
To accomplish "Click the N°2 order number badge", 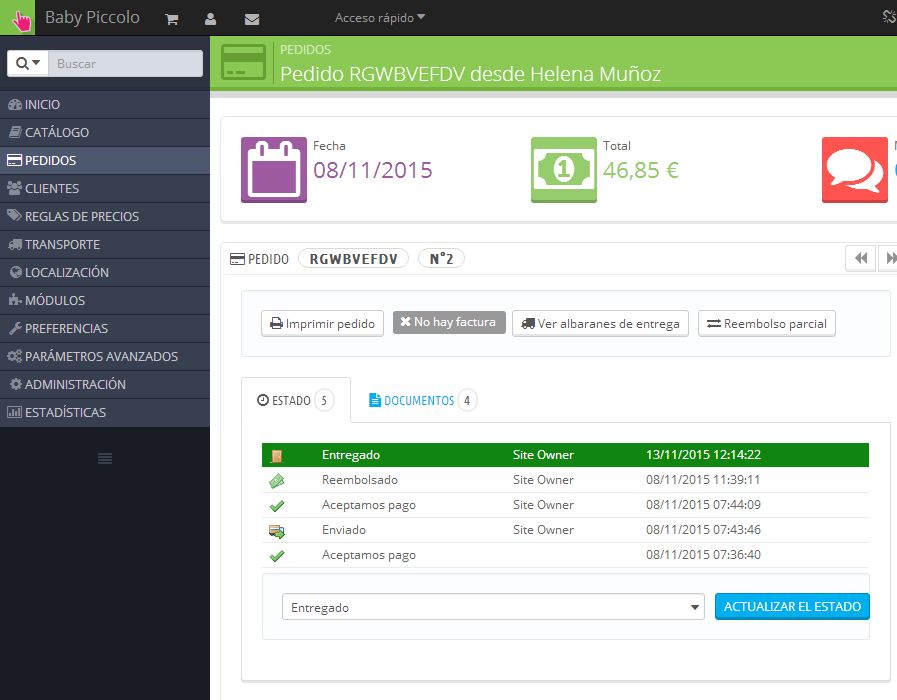I will [x=441, y=258].
